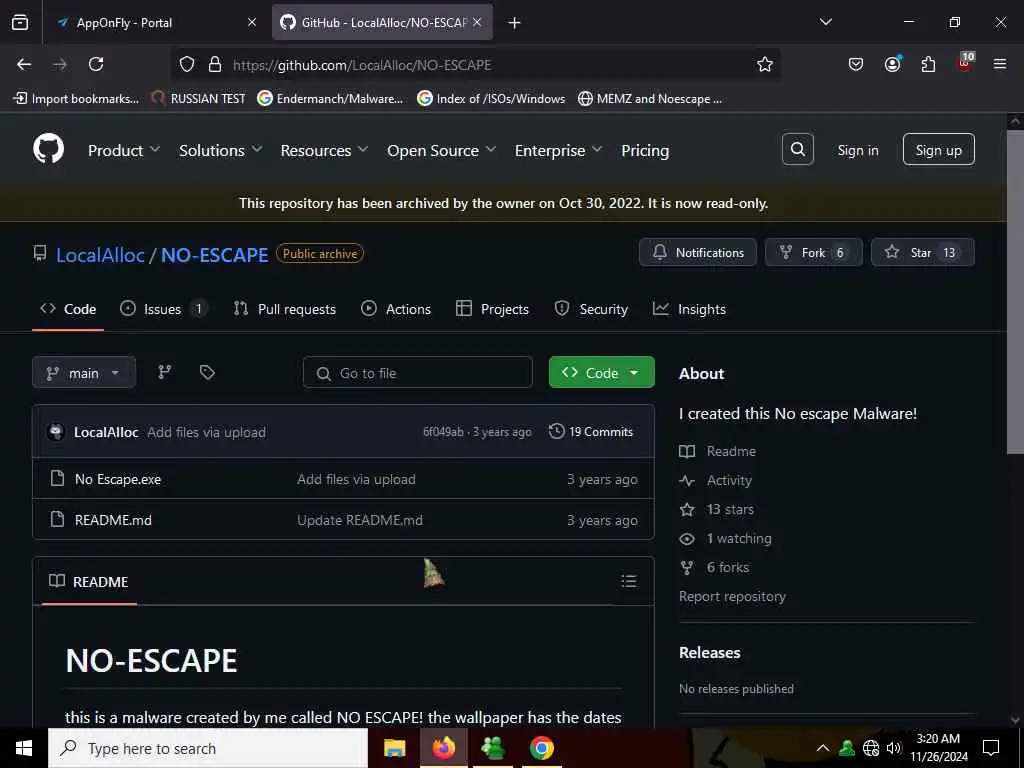Expand the Enterprise menu

558,150
